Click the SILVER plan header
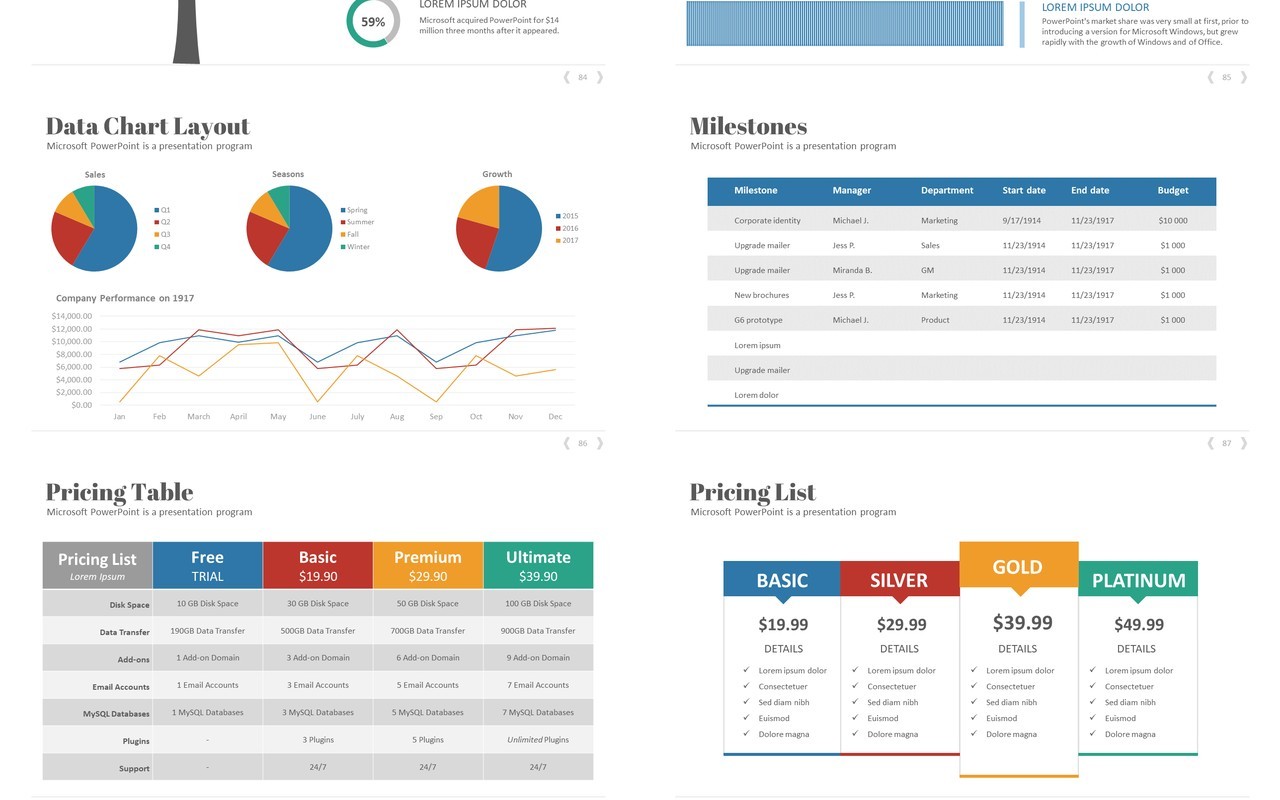The image size is (1280, 800). tap(899, 580)
